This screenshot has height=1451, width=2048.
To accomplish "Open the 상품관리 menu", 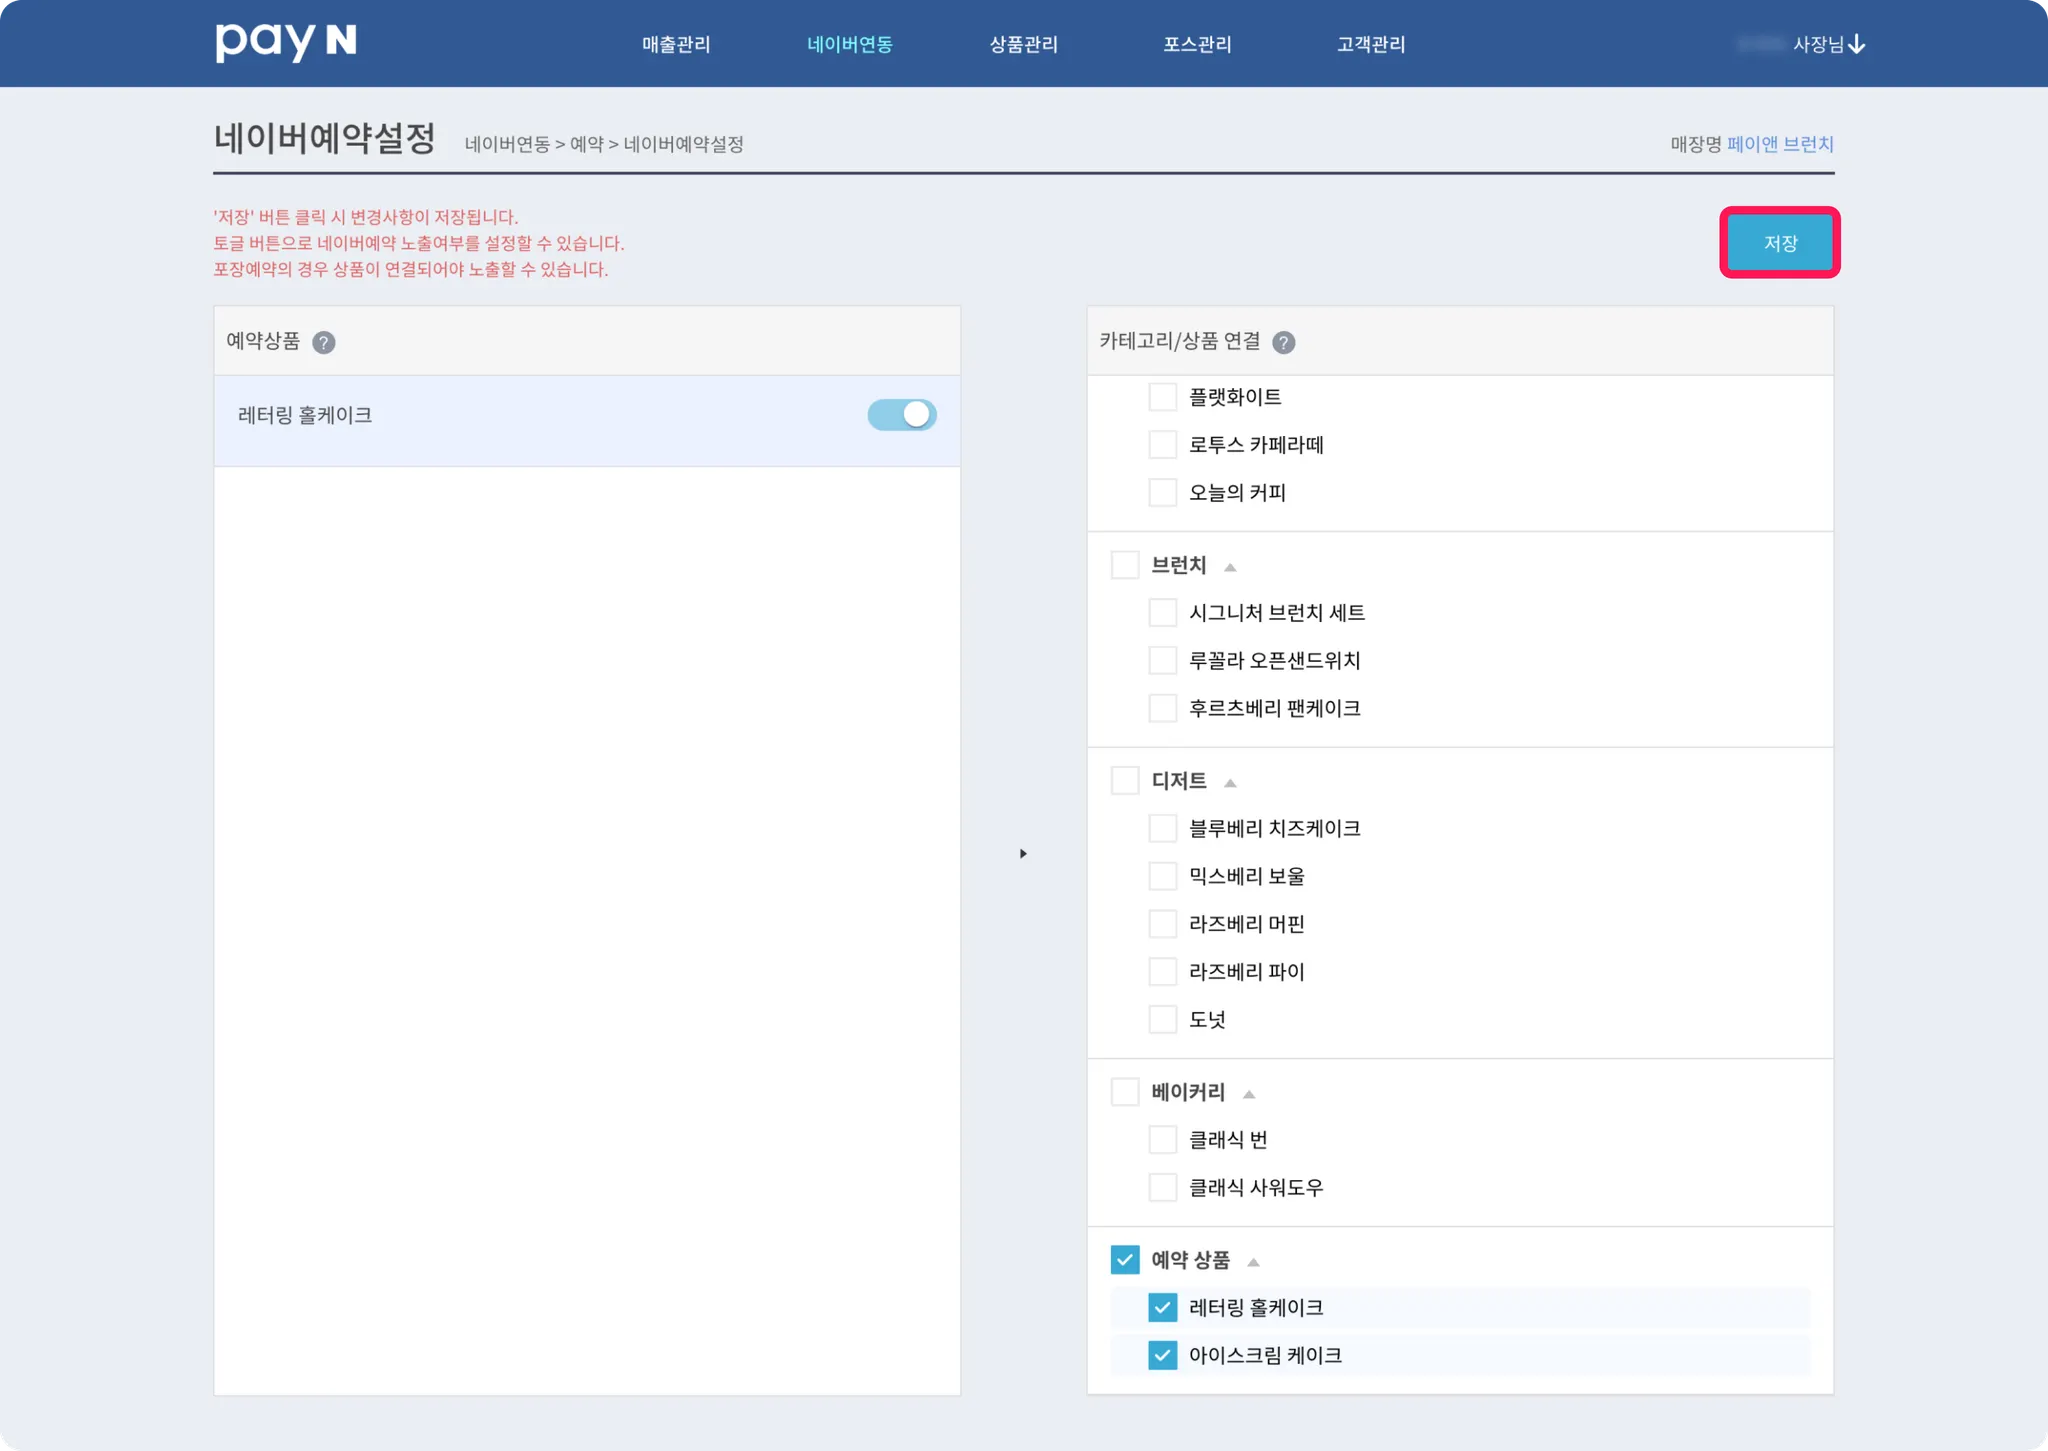I will click(1023, 44).
